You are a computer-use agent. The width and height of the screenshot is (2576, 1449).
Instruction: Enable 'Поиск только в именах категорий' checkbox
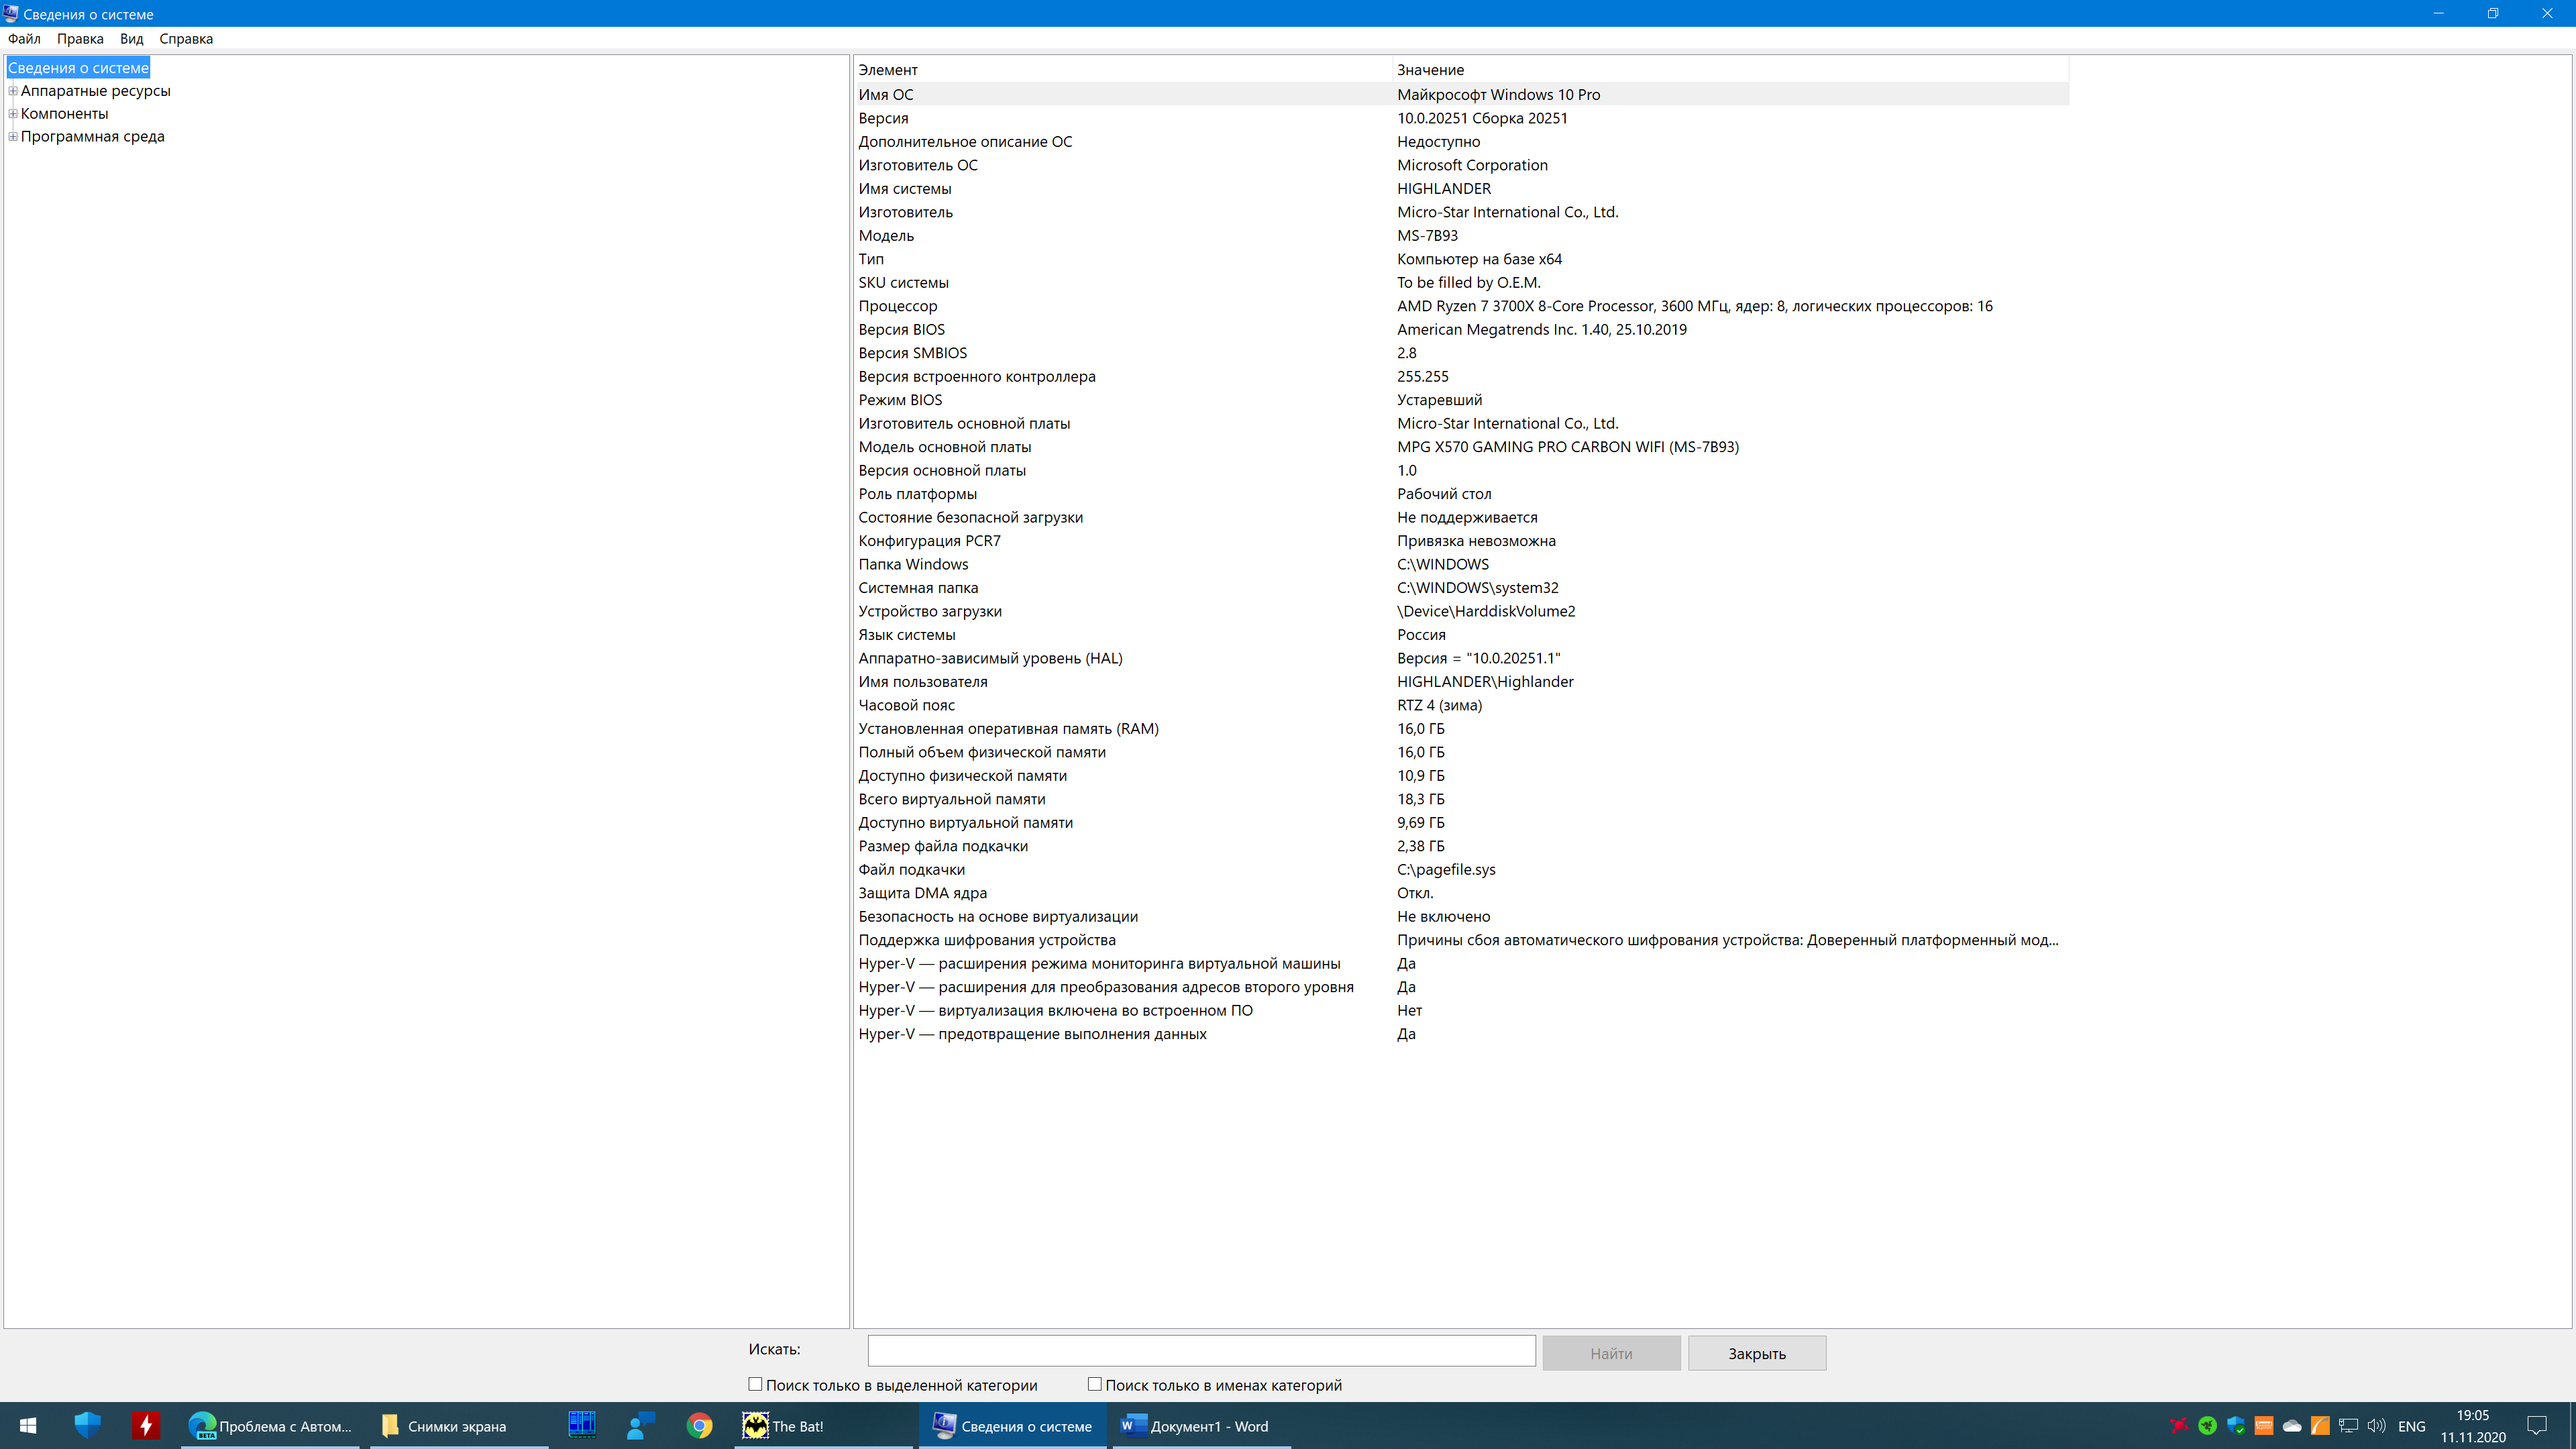[x=1095, y=1384]
